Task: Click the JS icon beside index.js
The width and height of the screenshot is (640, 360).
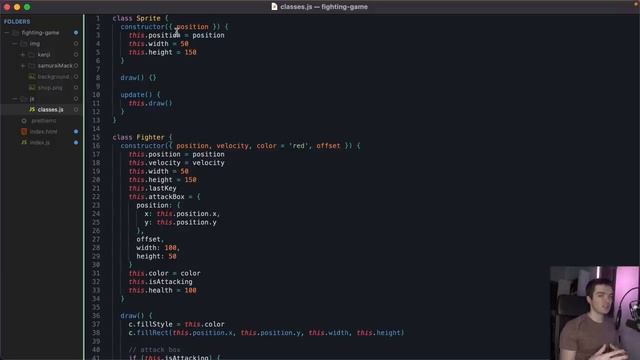Action: point(24,143)
